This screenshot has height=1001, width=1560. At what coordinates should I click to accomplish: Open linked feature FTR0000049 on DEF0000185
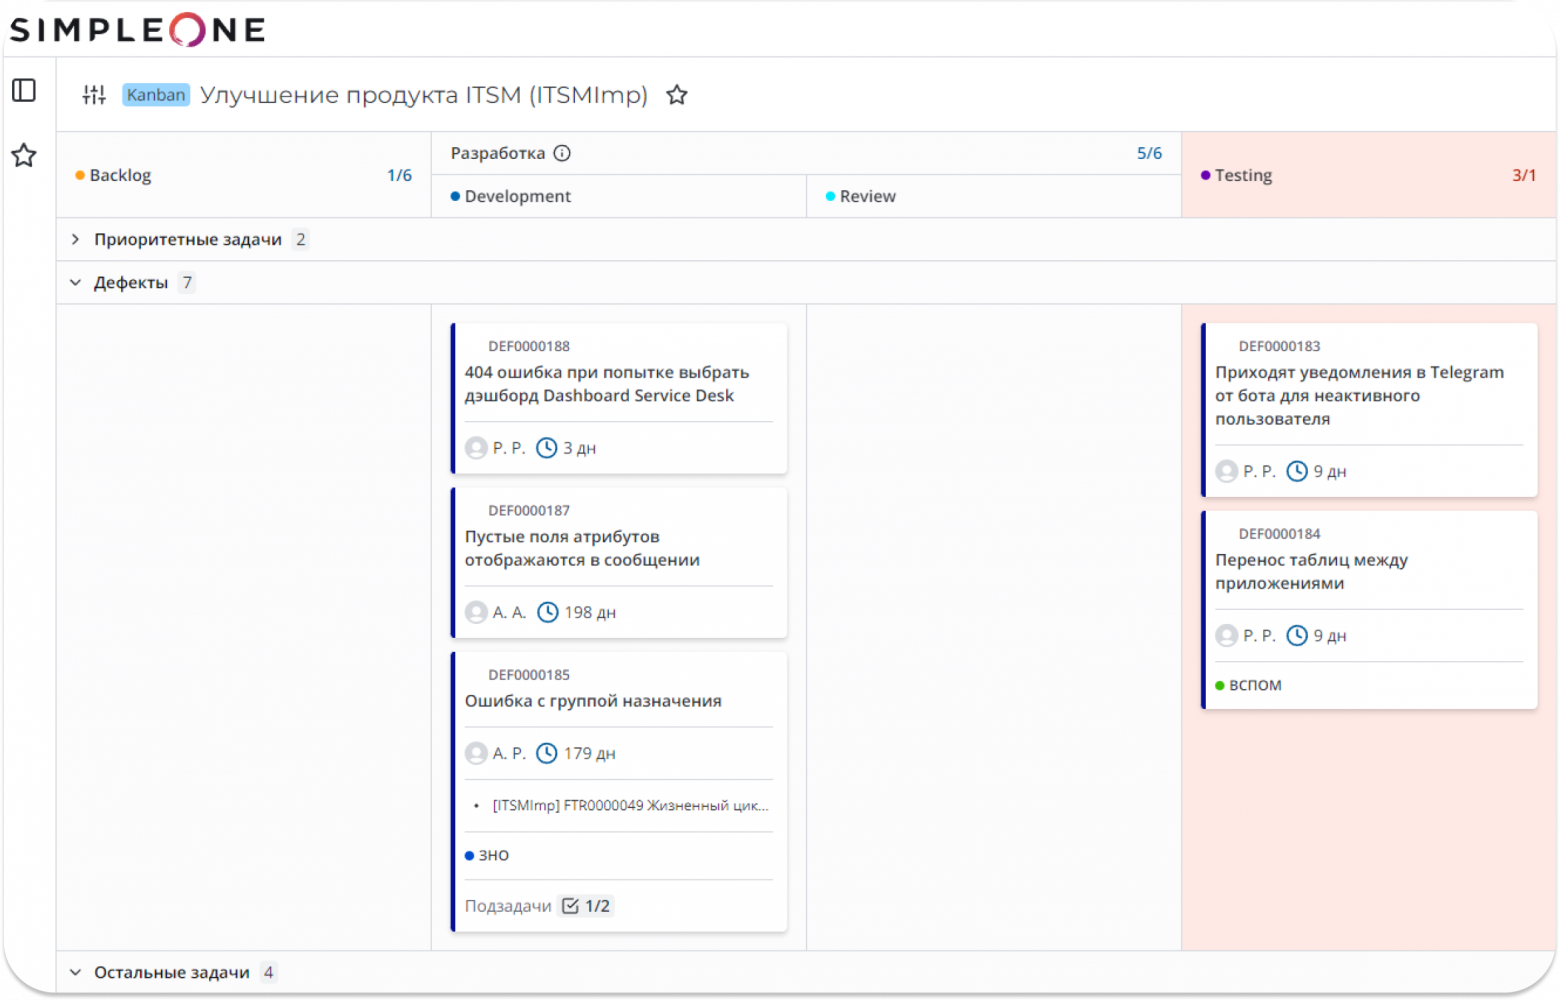(628, 805)
